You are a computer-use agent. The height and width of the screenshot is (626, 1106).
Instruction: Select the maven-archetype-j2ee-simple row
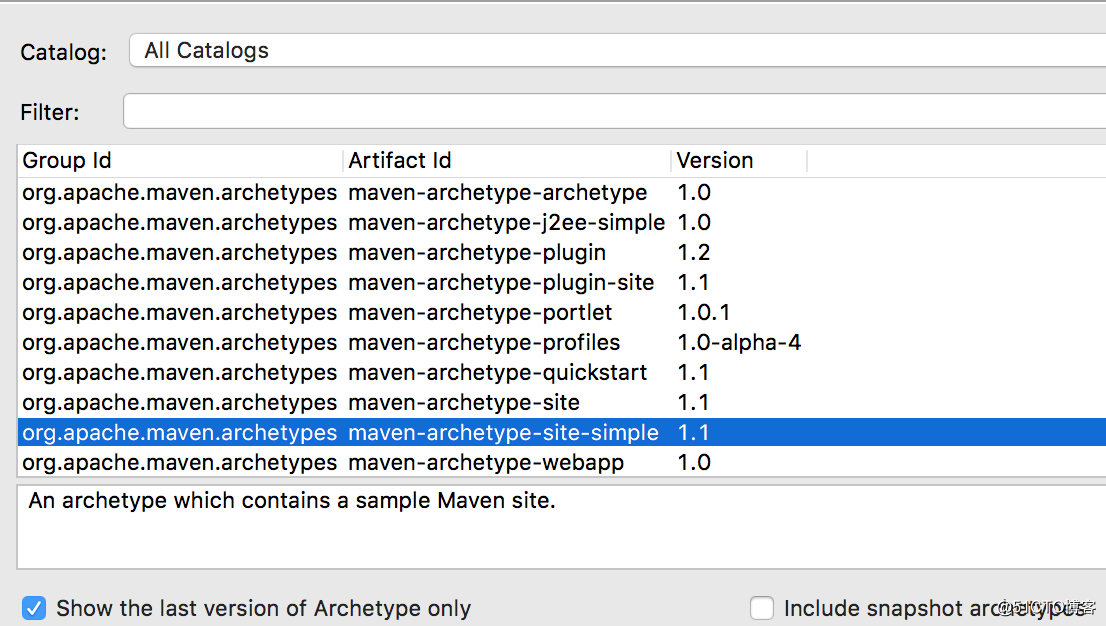(561, 223)
